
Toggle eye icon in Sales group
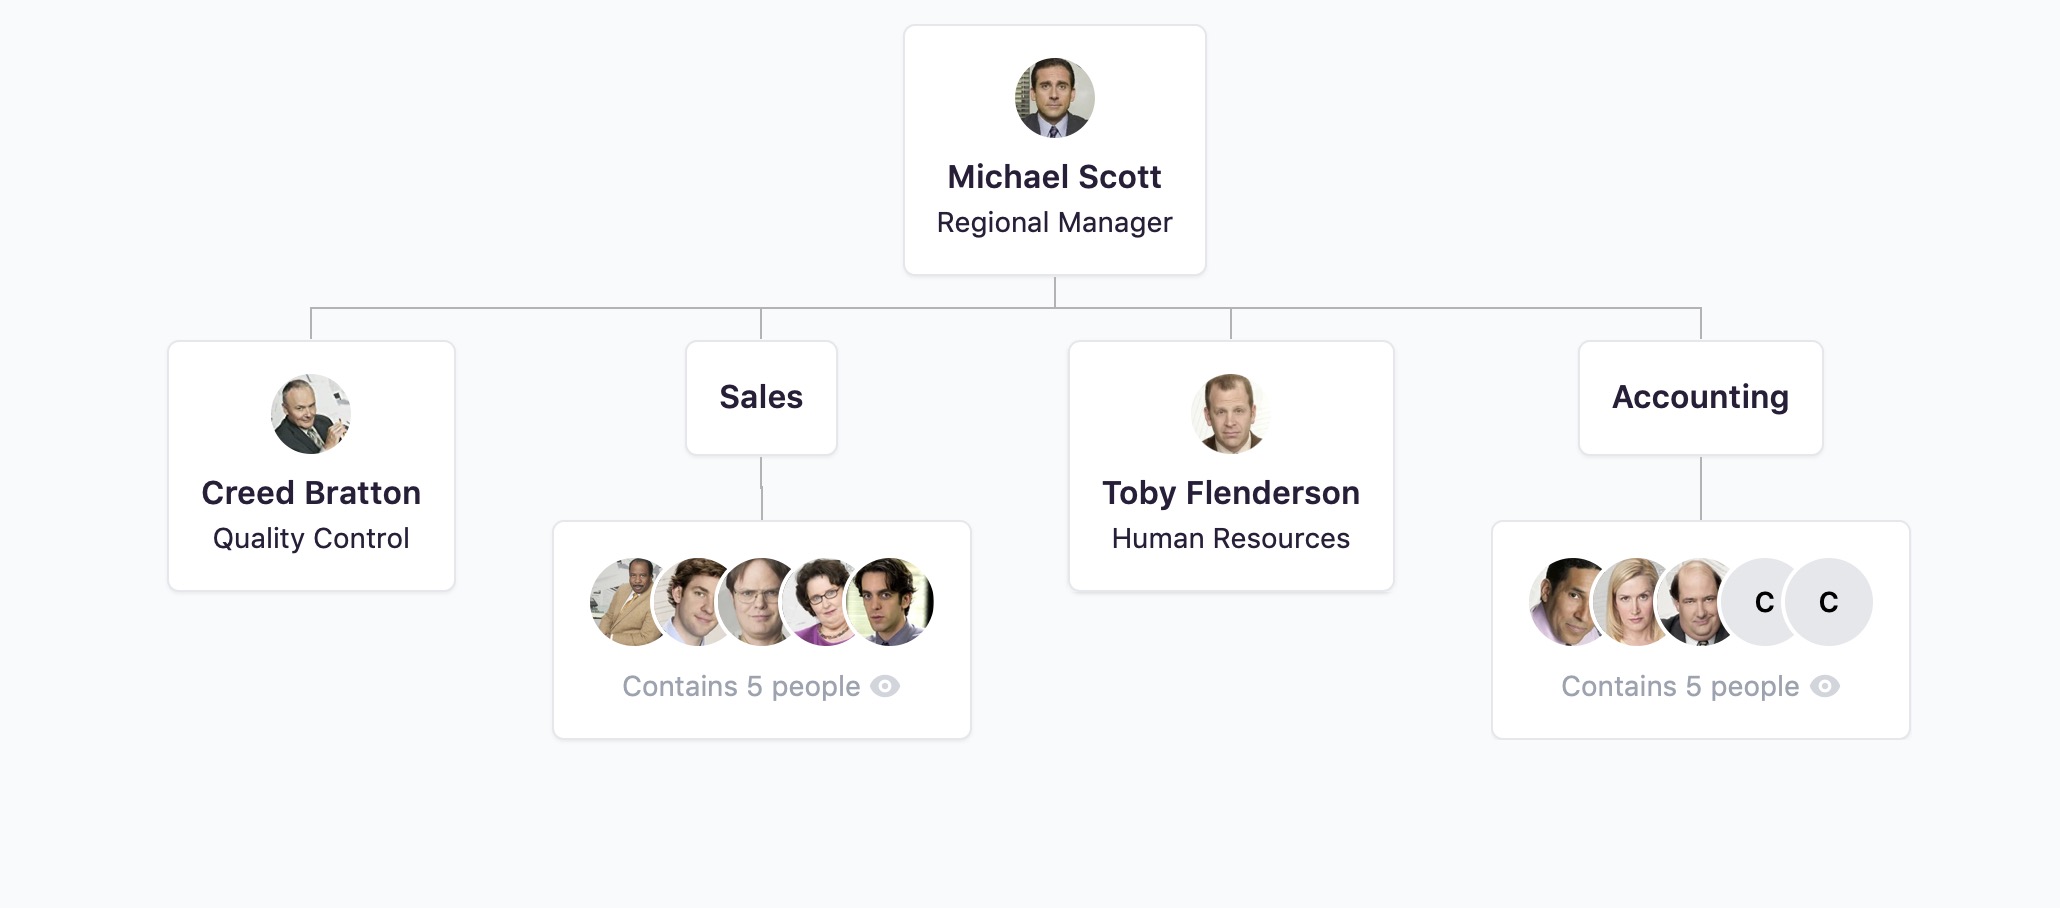pyautogui.click(x=885, y=686)
